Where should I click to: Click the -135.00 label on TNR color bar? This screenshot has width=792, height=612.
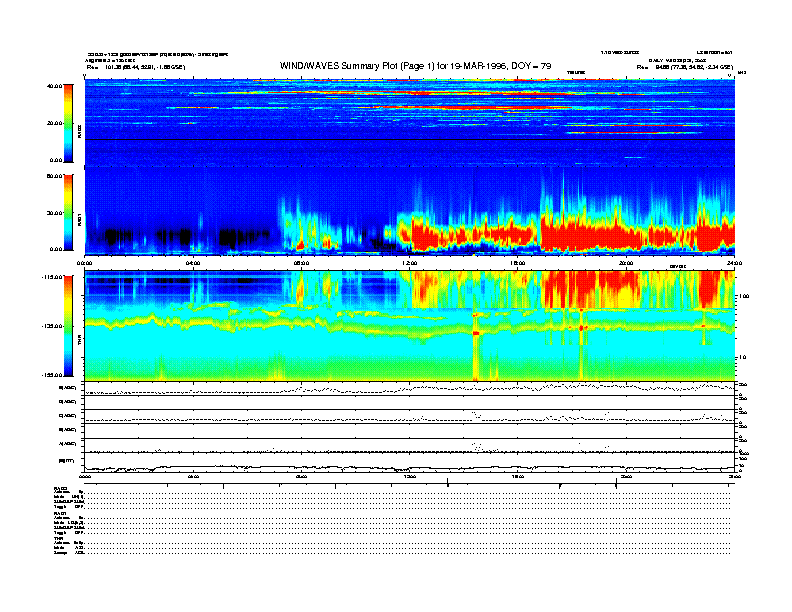click(52, 326)
